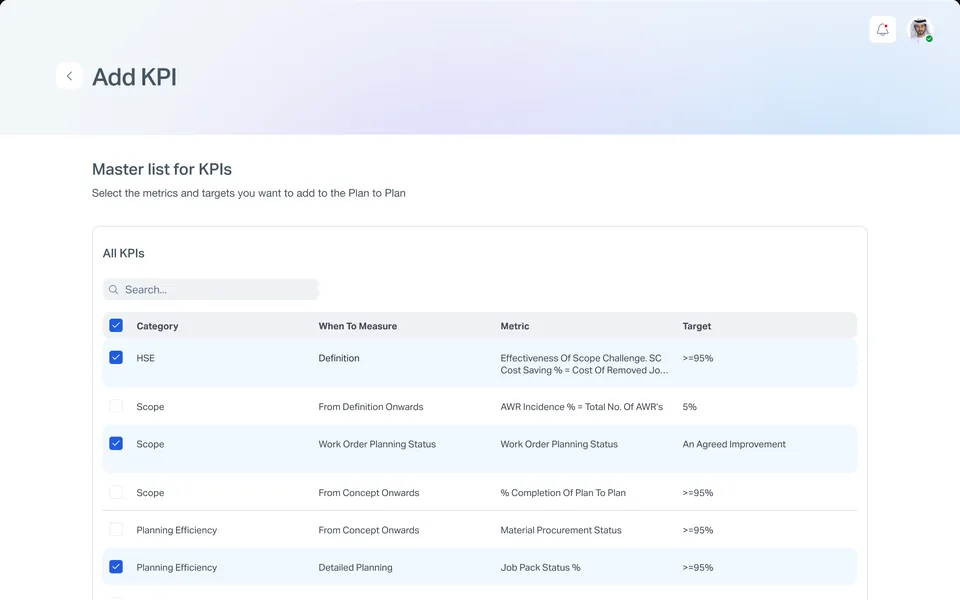Screen dimensions: 960x600
Task: Click Work Order Planning Status in When To Measure column
Action: [x=377, y=444]
